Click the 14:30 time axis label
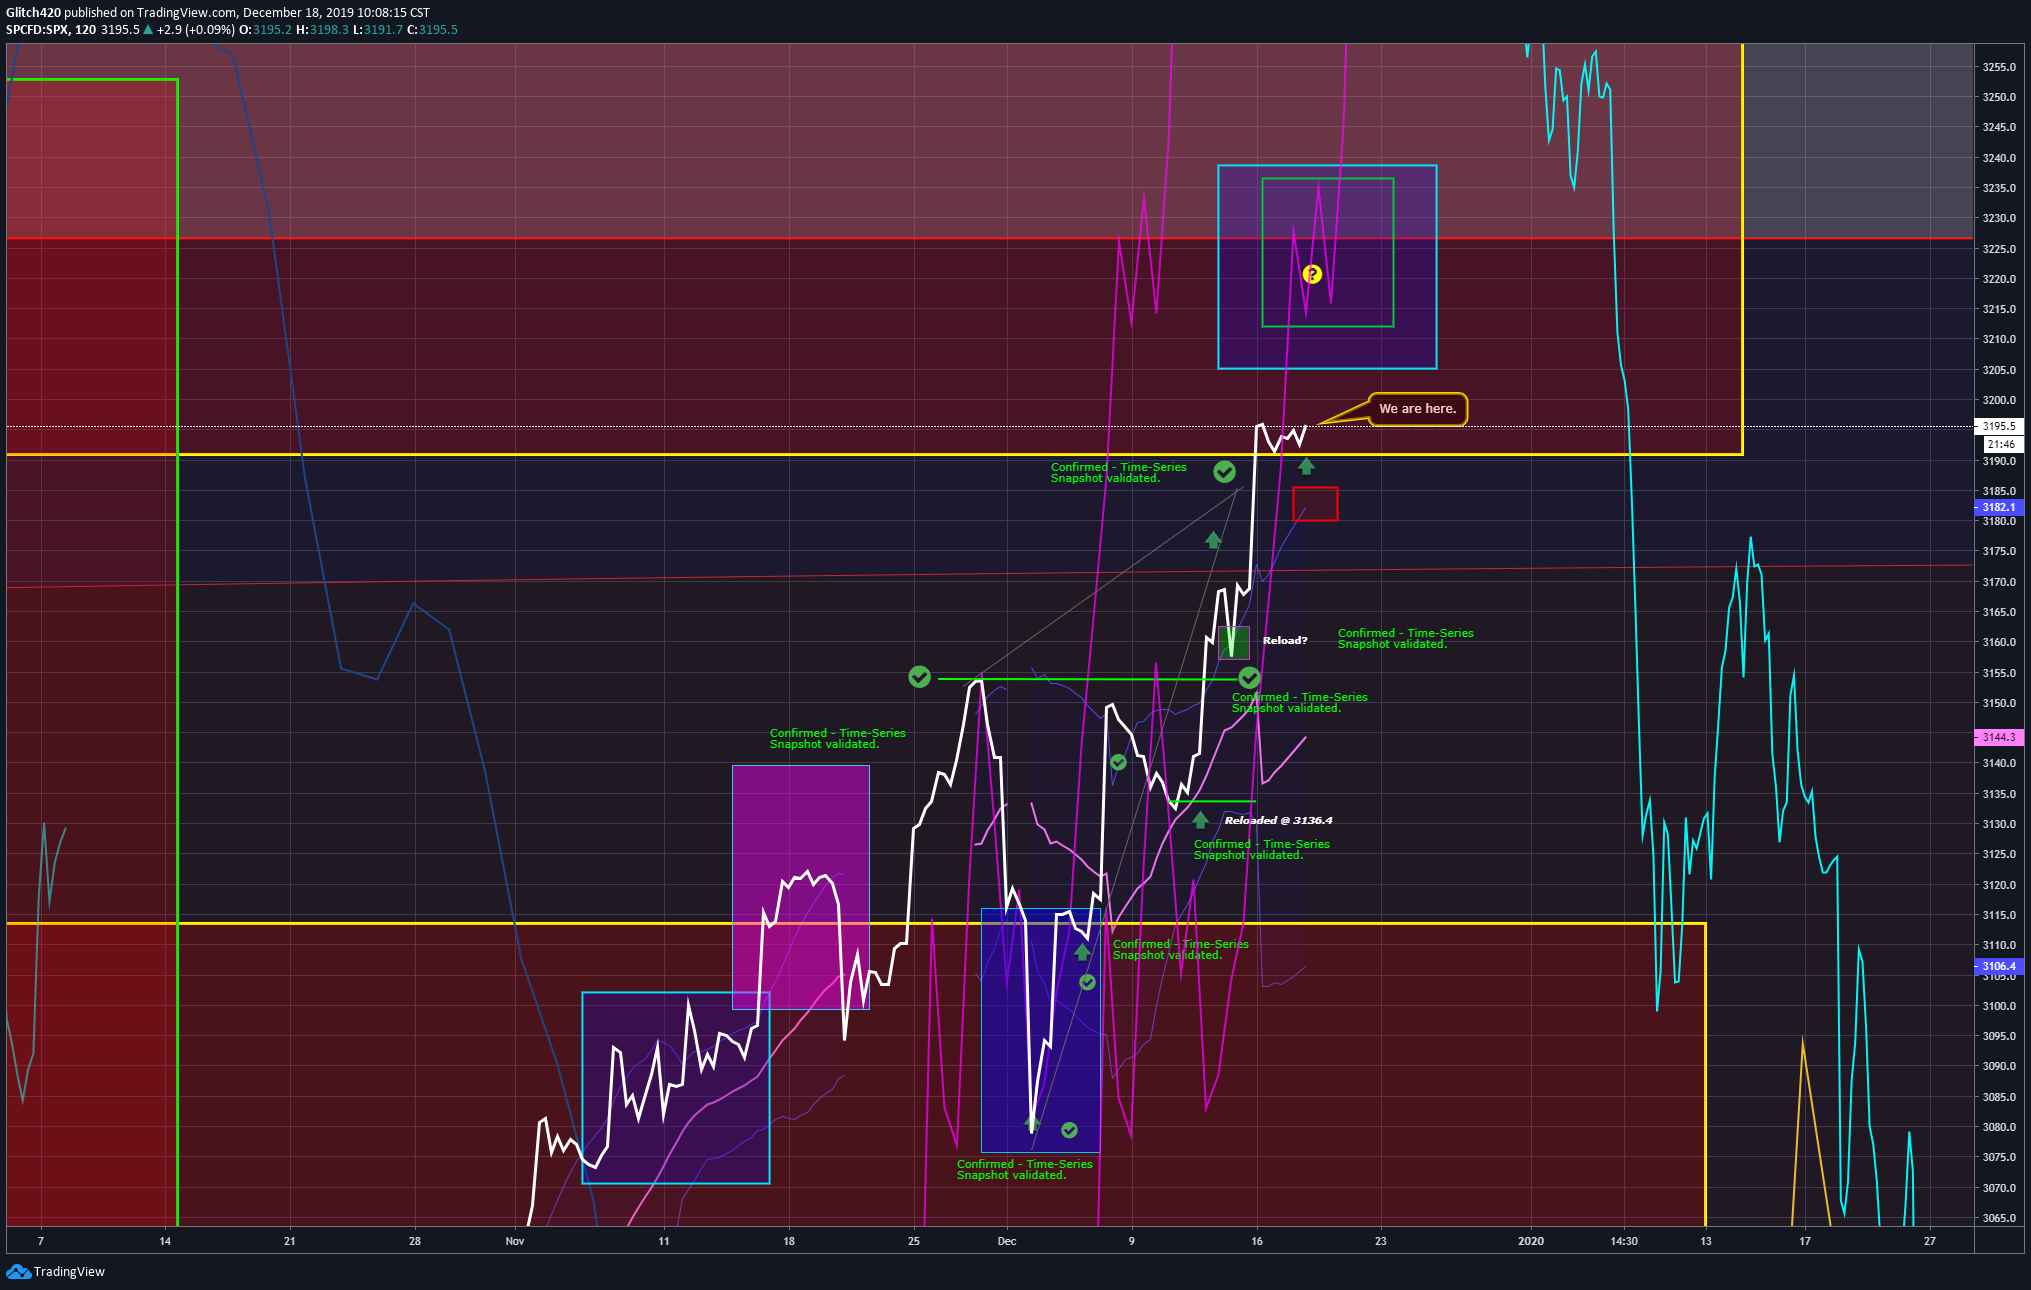This screenshot has height=1290, width=2031. (1624, 1241)
